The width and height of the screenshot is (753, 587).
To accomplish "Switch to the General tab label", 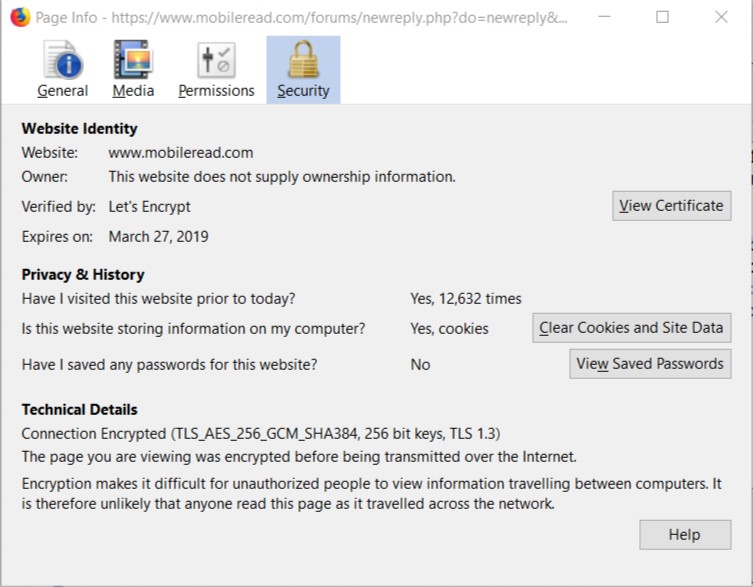I will [x=62, y=91].
